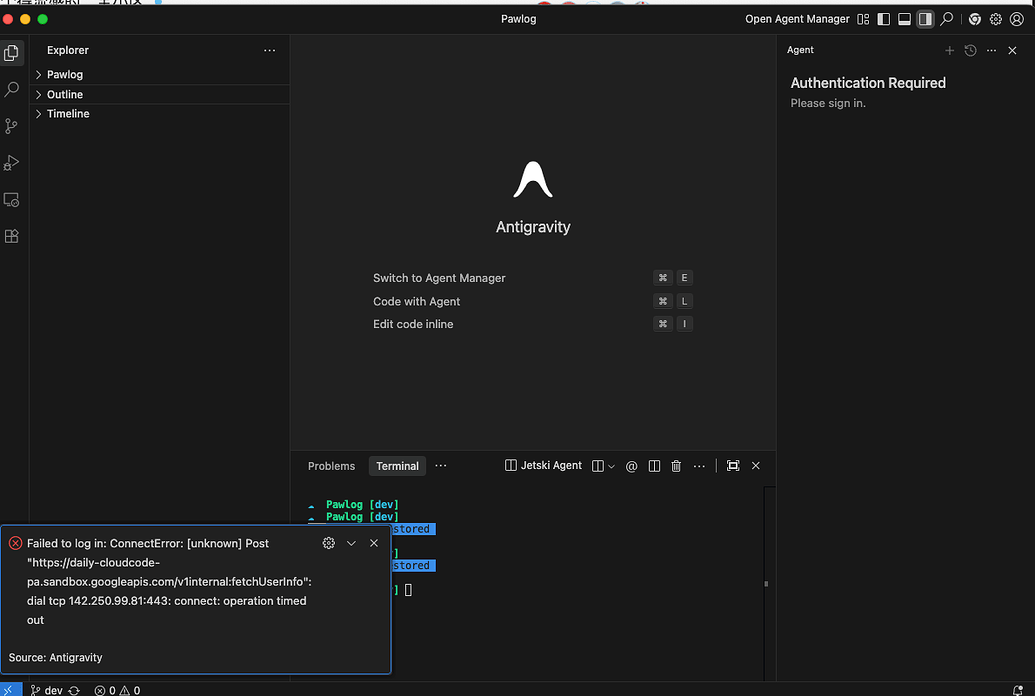This screenshot has height=696, width=1035.
Task: Click the Please sign in text
Action: (828, 103)
